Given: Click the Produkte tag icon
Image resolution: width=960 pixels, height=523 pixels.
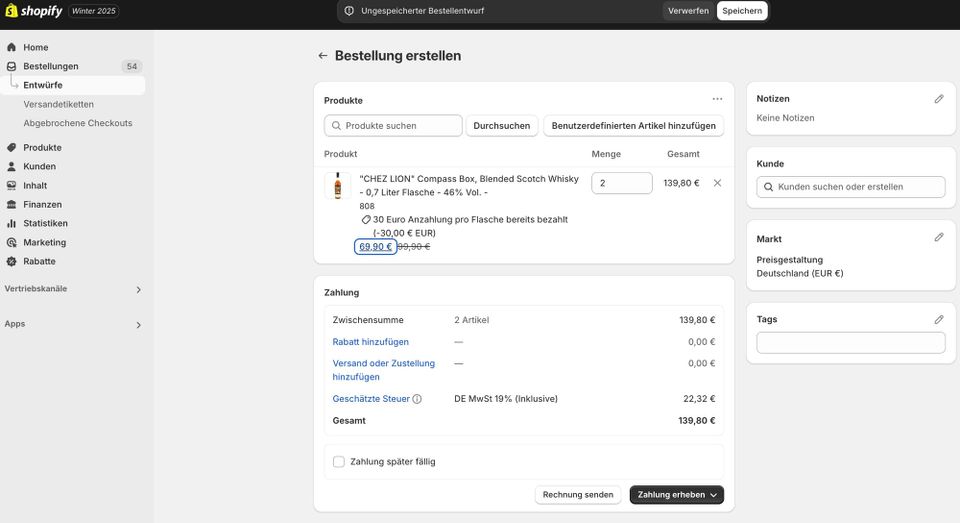Looking at the screenshot, I should tap(11, 148).
